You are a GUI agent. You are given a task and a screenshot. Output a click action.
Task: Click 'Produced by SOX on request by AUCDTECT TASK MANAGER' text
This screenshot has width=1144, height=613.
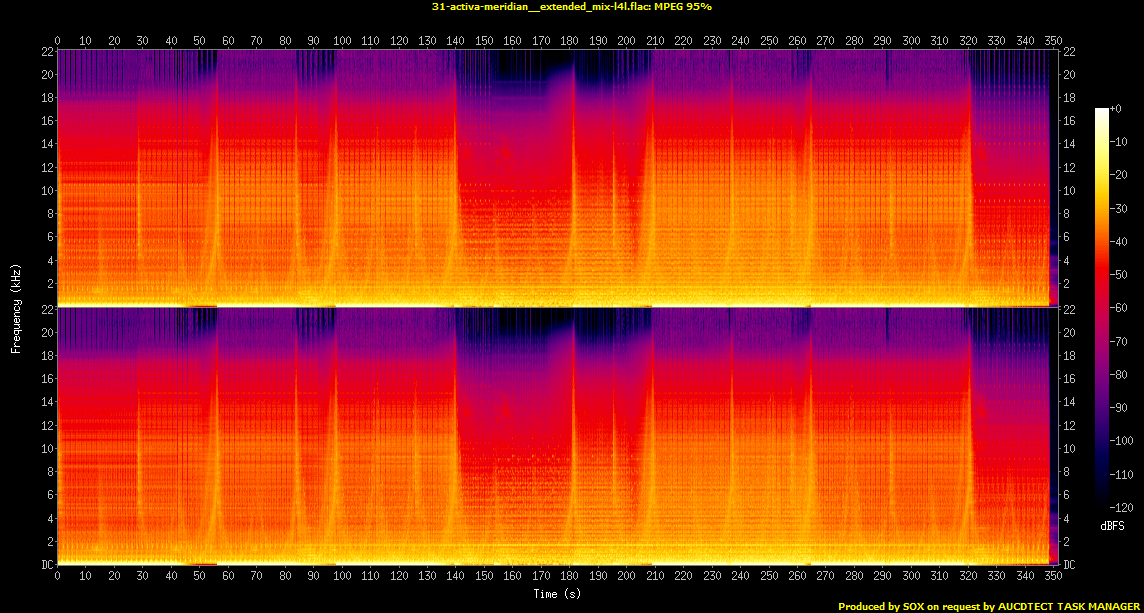(989, 606)
